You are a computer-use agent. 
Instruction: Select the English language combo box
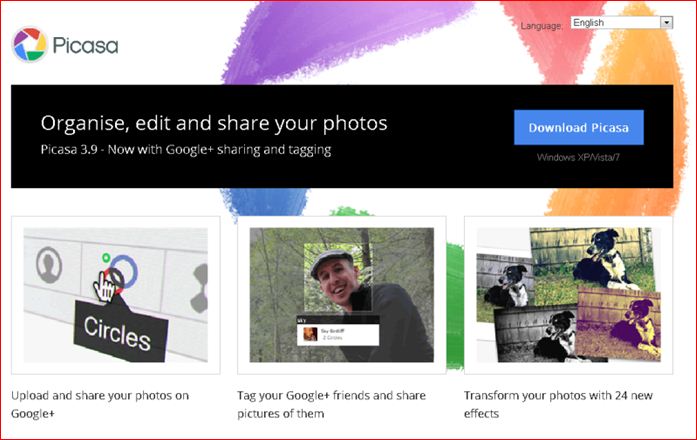[621, 22]
